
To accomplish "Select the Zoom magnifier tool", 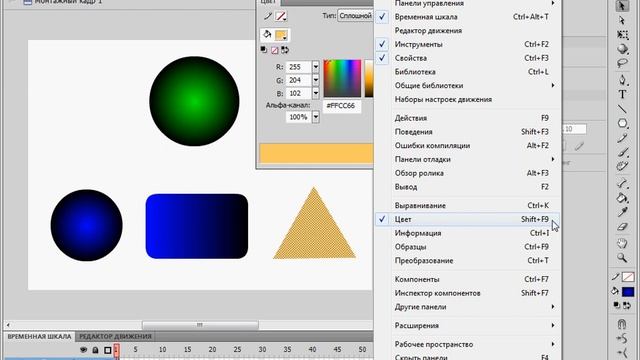I will tap(622, 258).
